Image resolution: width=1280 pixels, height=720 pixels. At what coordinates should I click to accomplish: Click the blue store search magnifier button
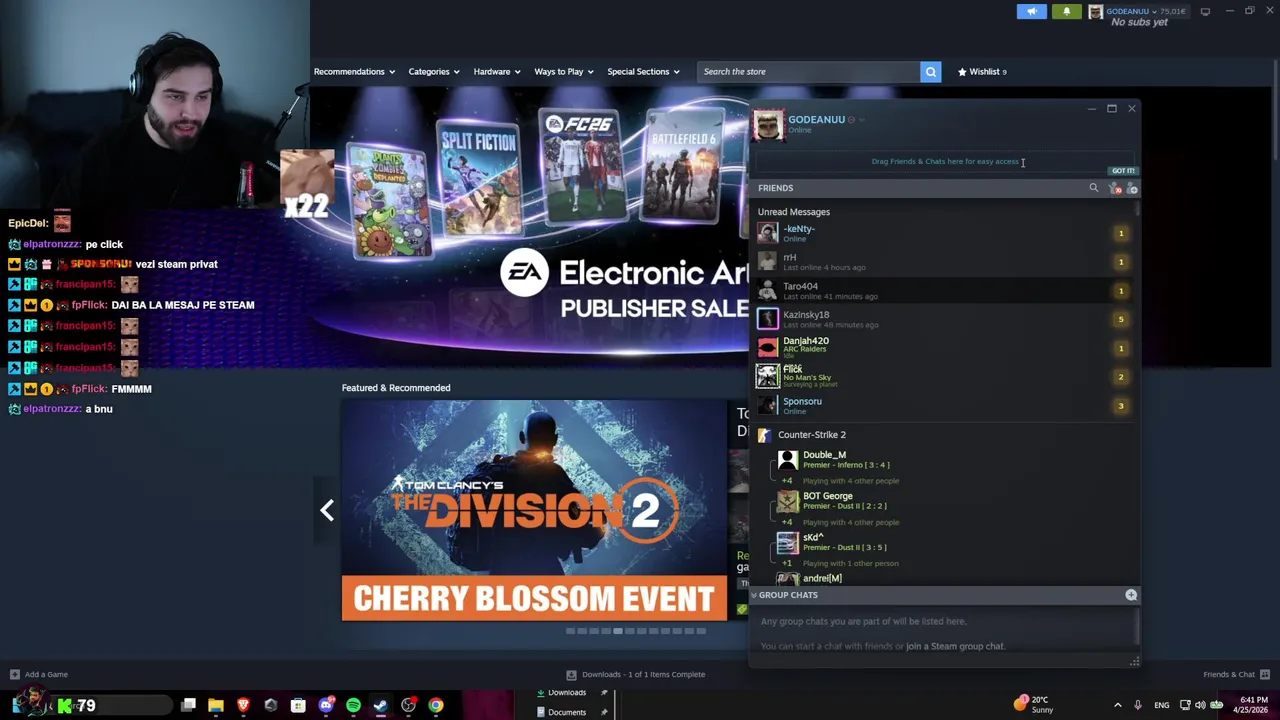pyautogui.click(x=931, y=71)
